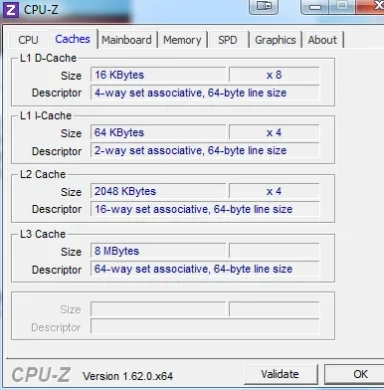Screen dimensions: 384x390
Task: Click the L1 D-Cache multiplier x 8
Action: click(x=274, y=75)
